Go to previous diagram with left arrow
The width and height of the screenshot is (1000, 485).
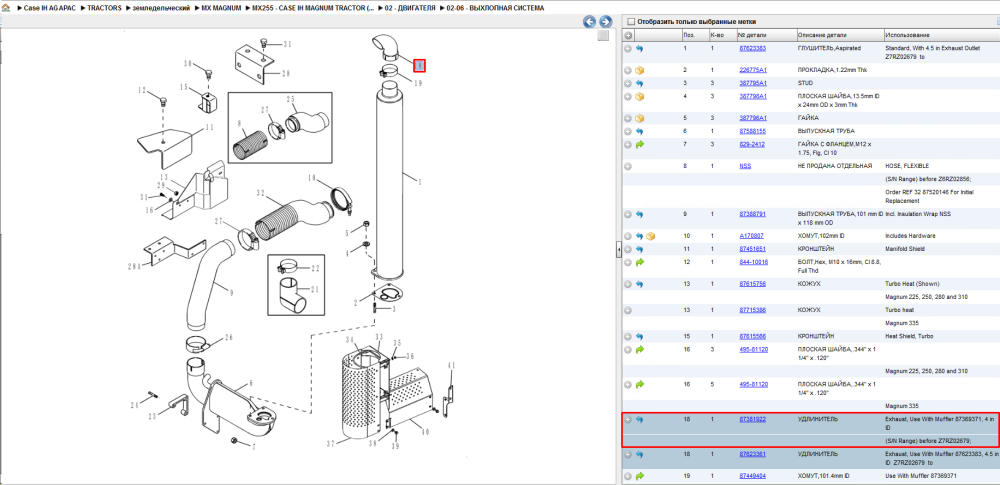[x=590, y=22]
